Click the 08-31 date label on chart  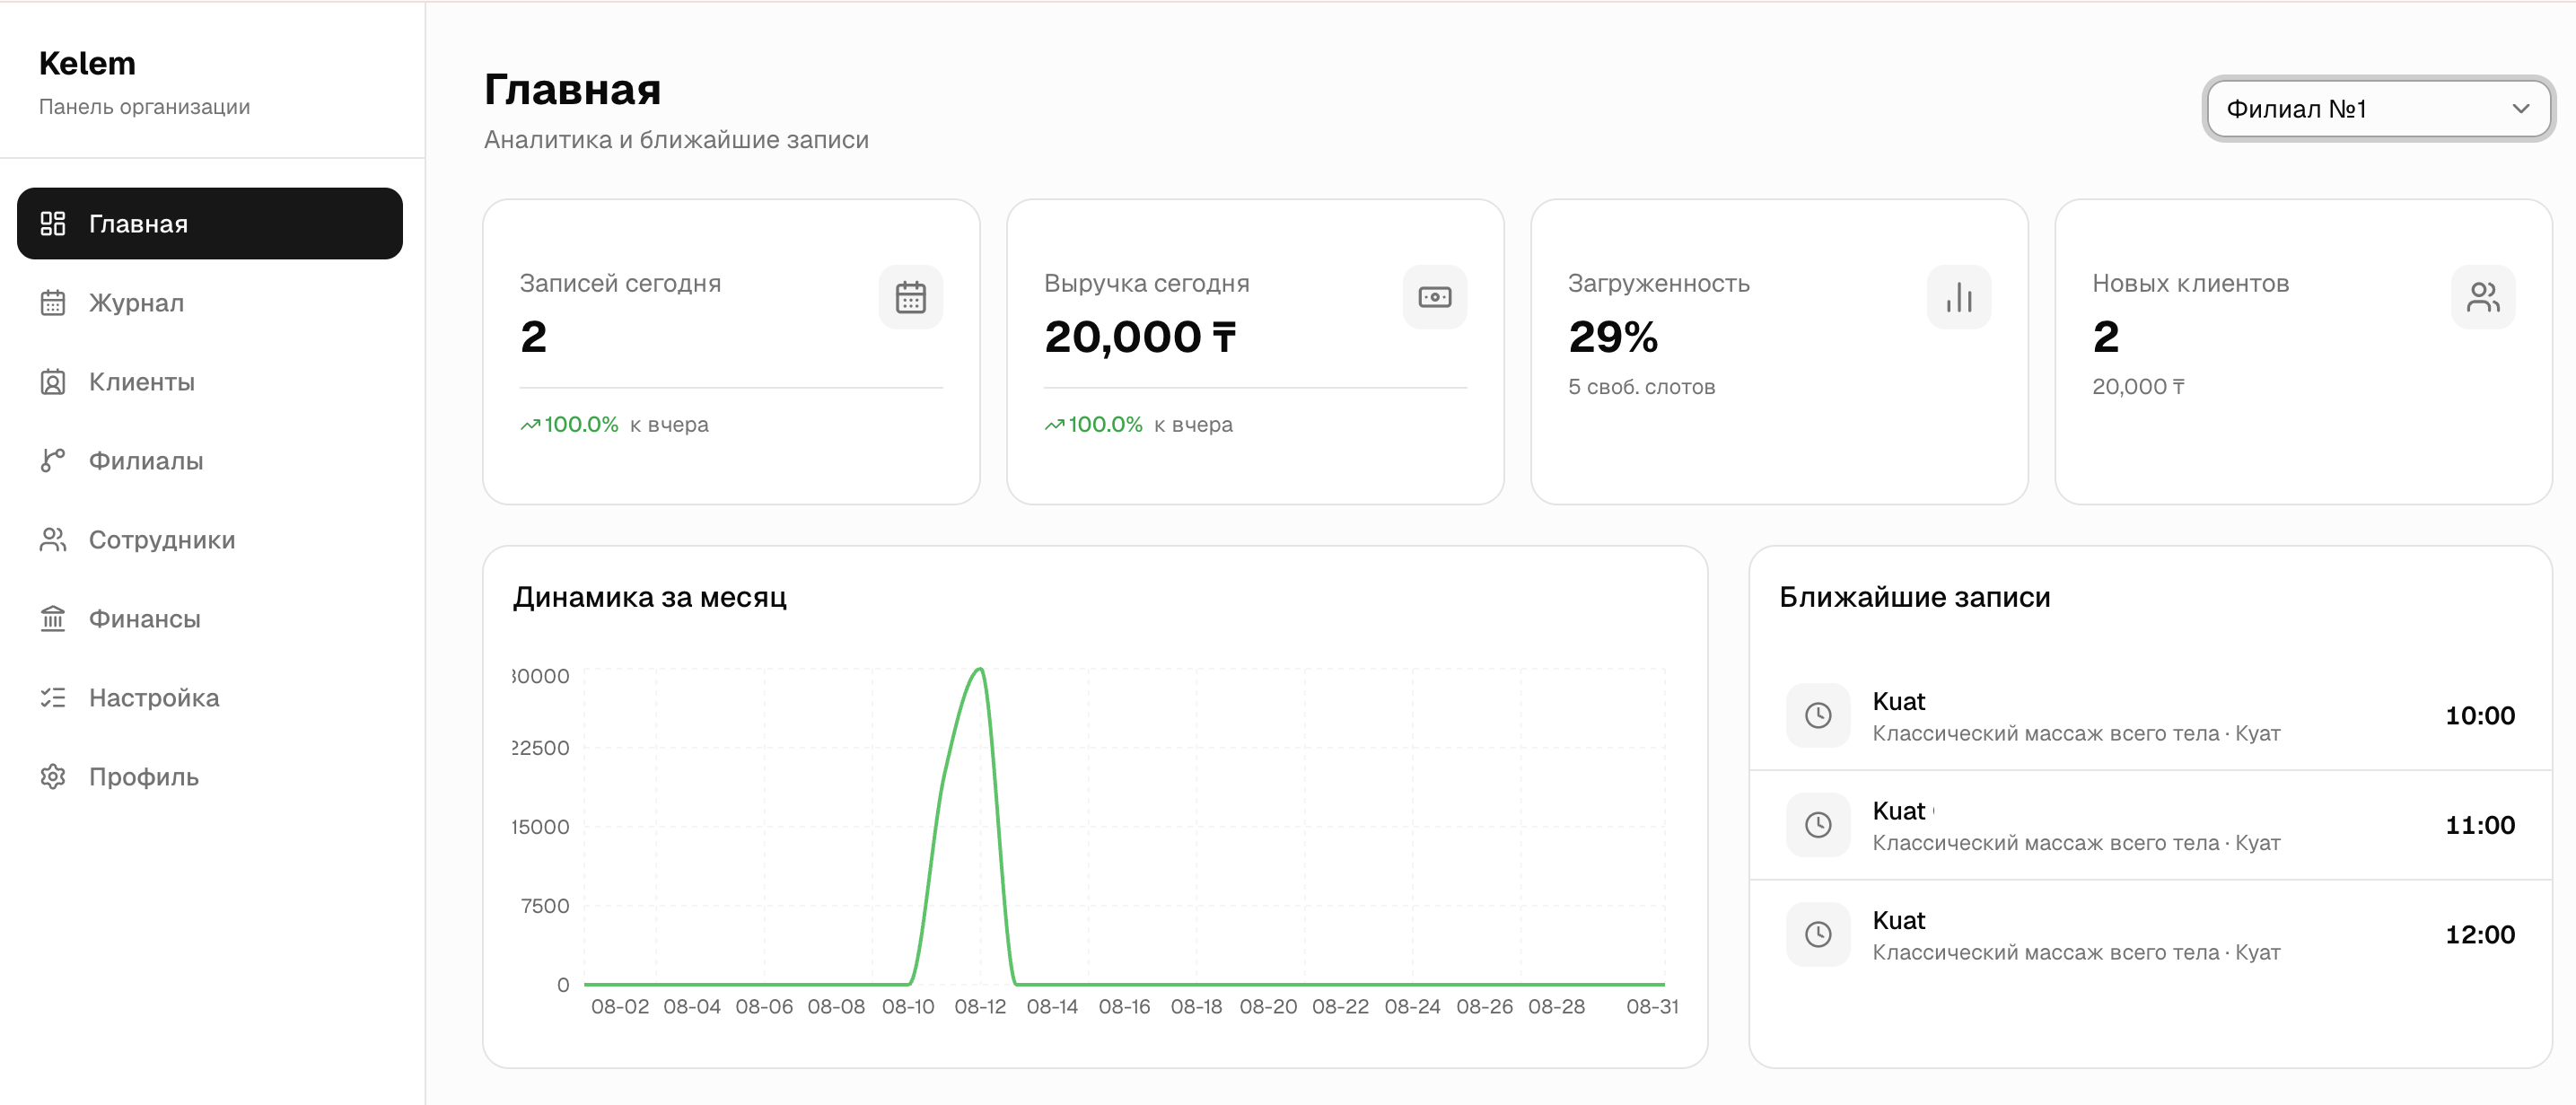(1652, 1006)
